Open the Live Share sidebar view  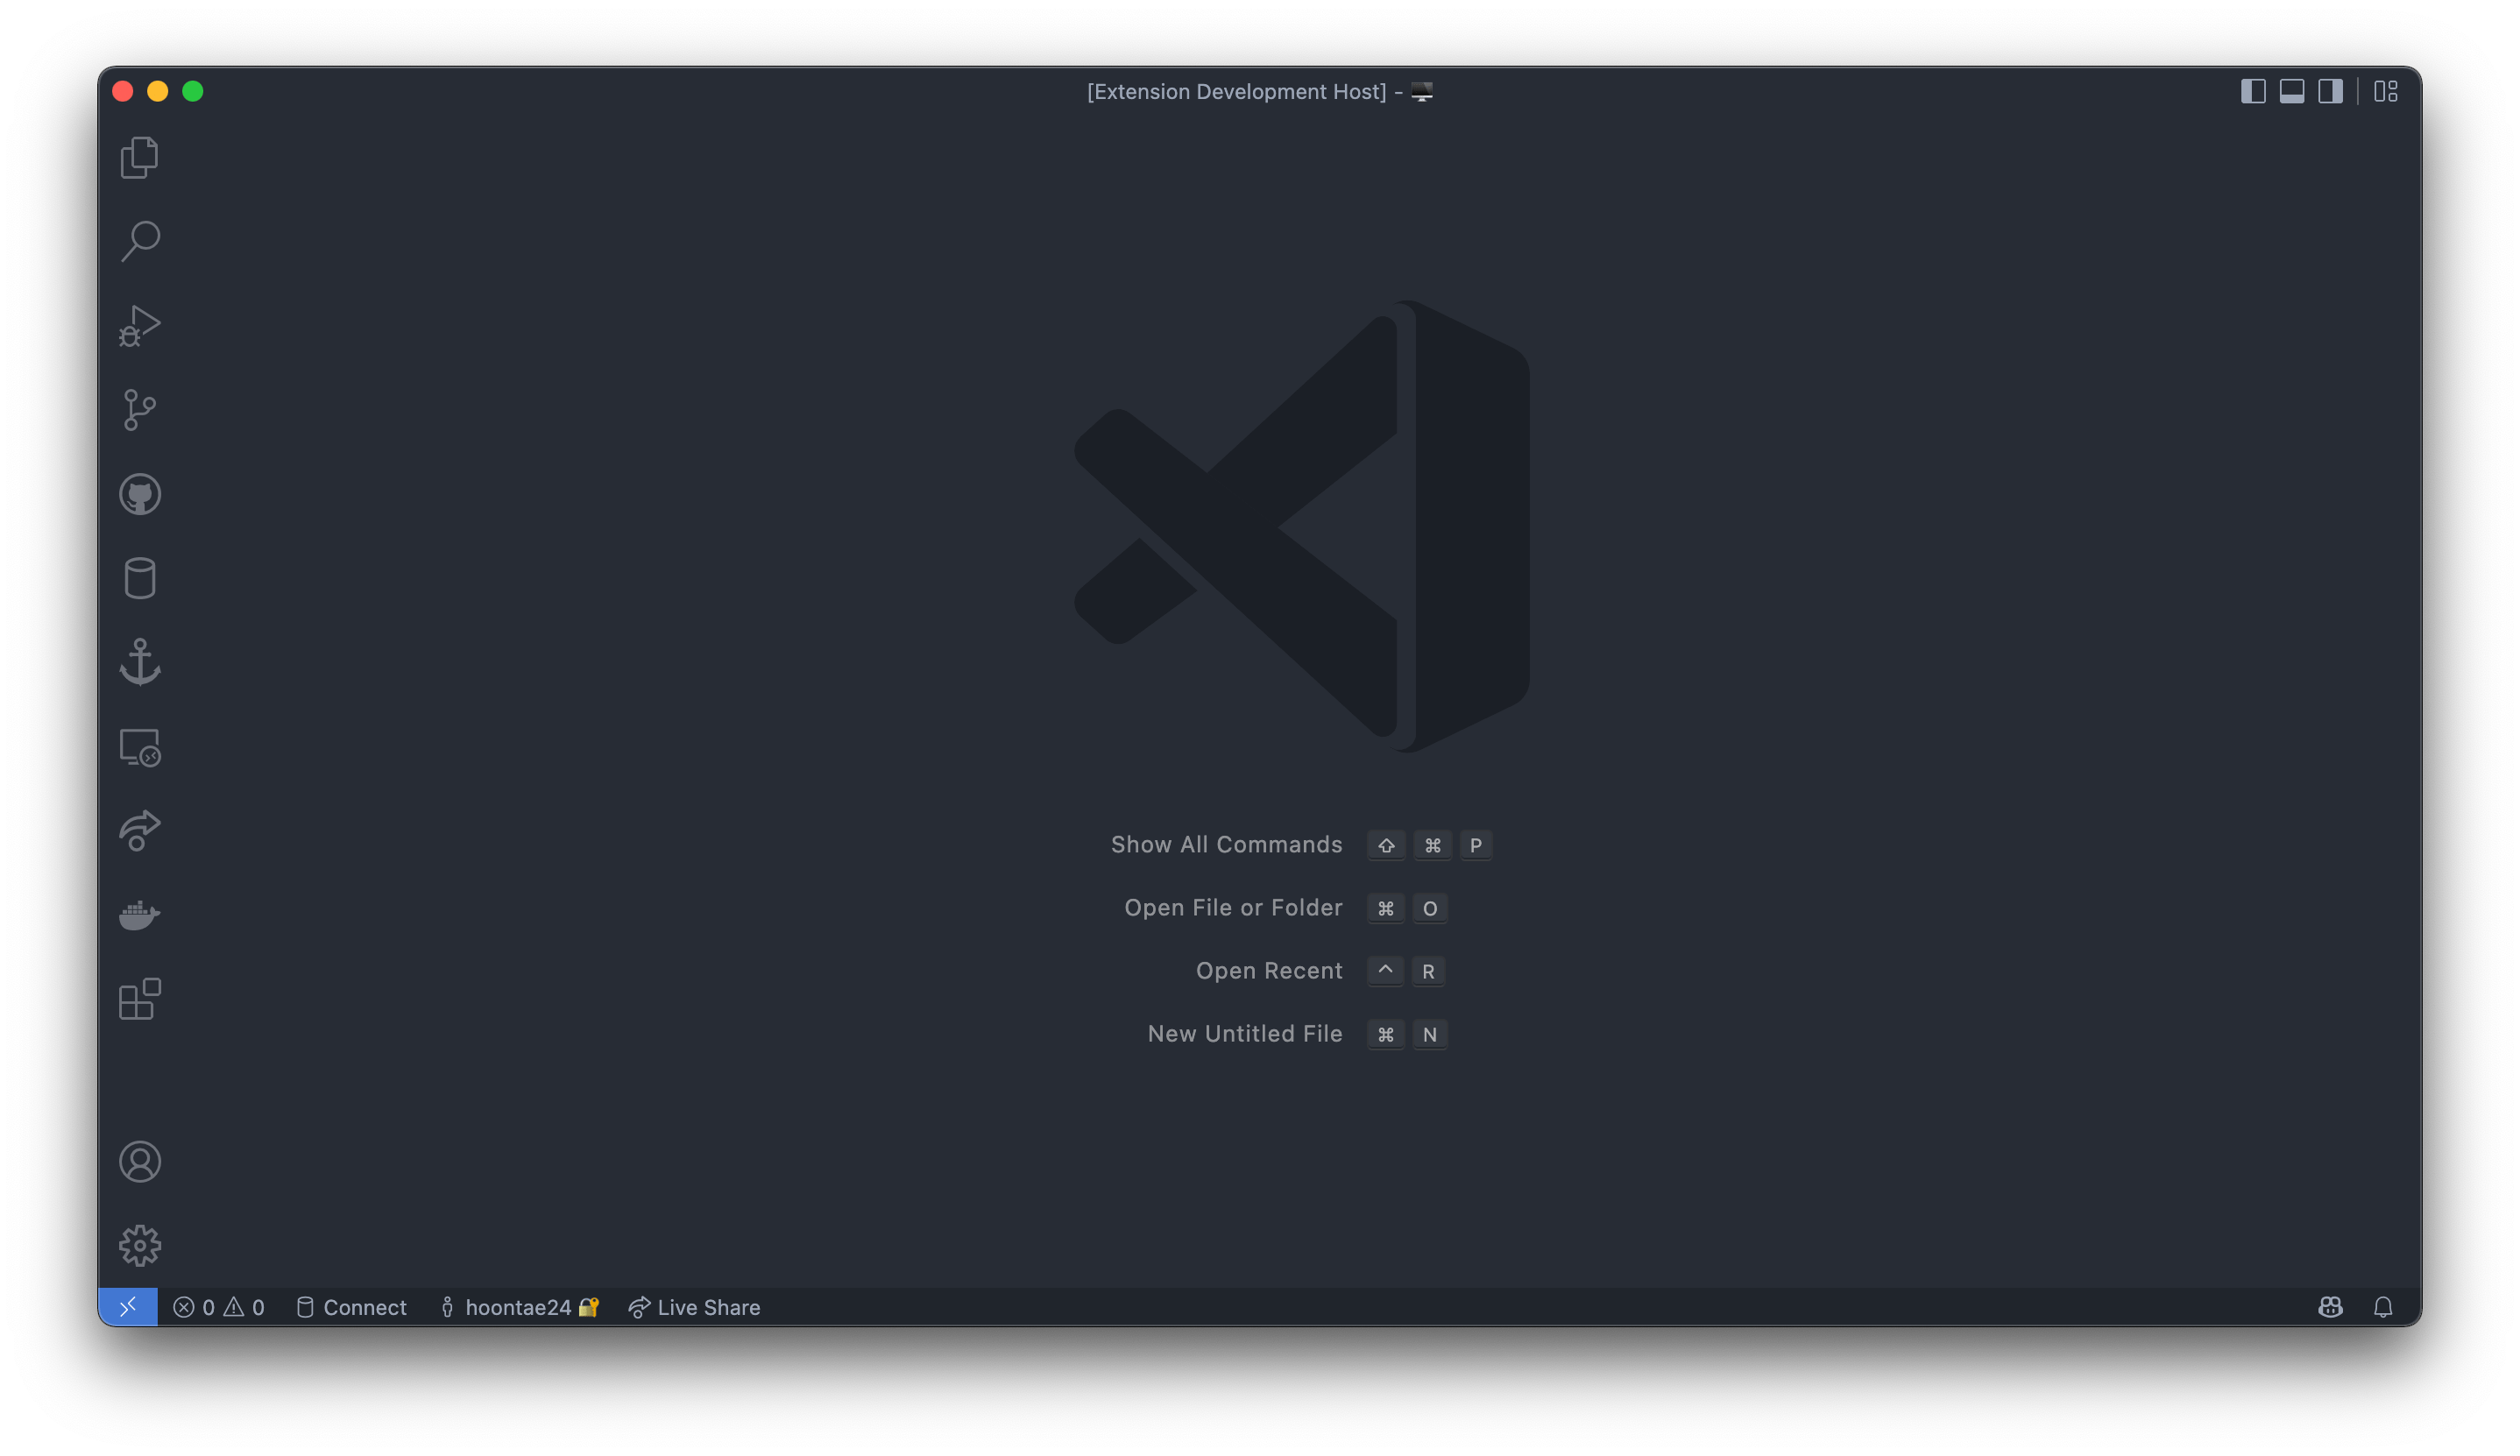tap(140, 831)
